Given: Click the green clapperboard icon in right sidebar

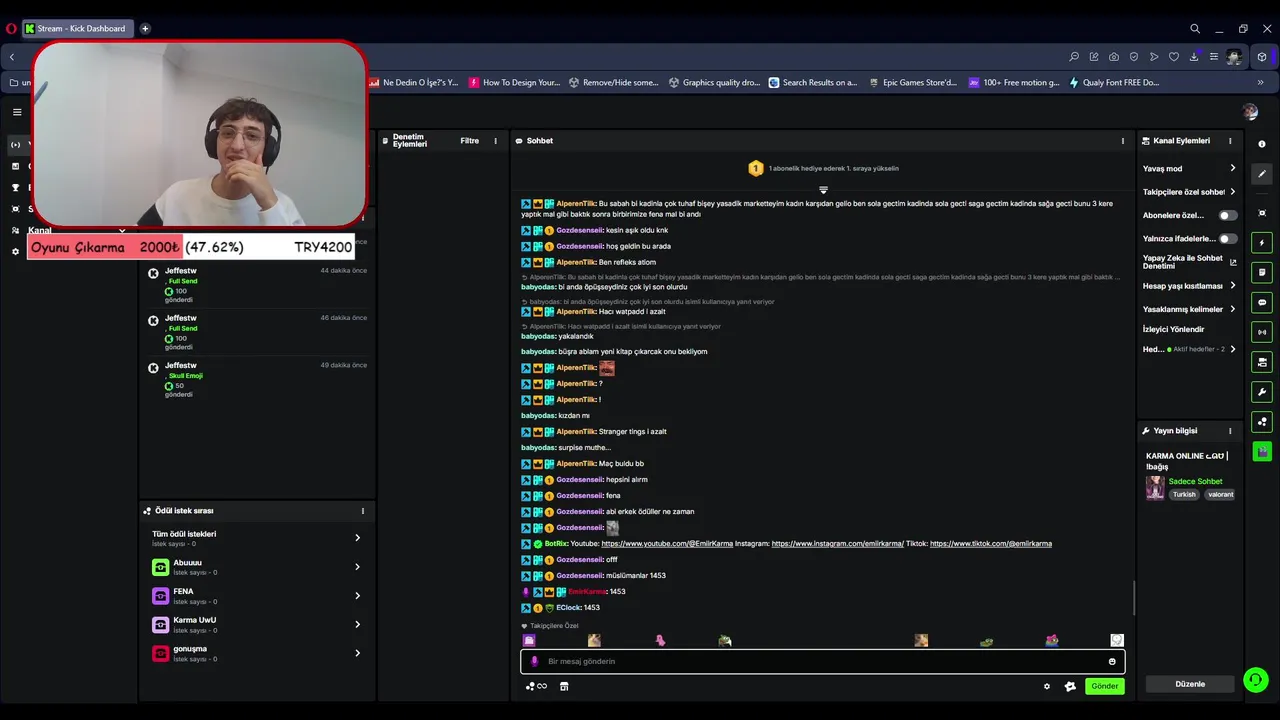Looking at the screenshot, I should point(1262,452).
